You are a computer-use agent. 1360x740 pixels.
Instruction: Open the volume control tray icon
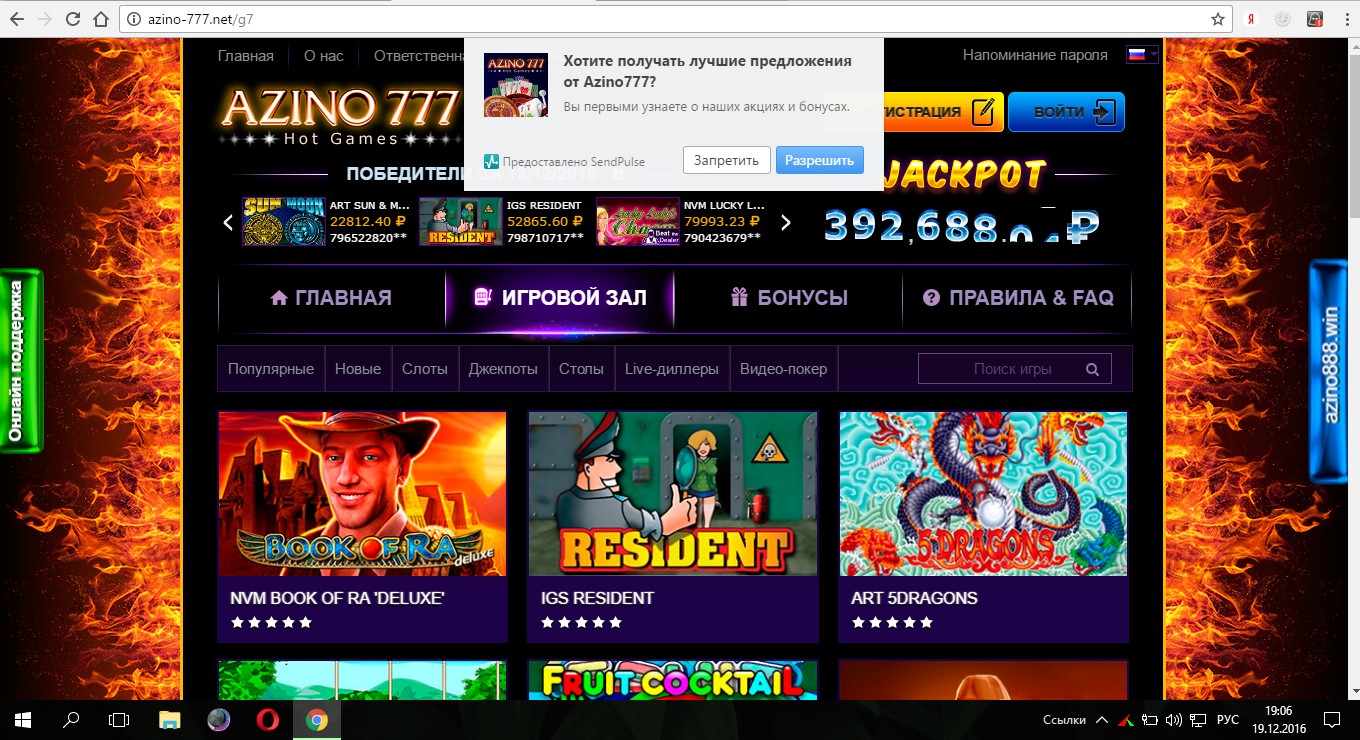coord(1175,720)
